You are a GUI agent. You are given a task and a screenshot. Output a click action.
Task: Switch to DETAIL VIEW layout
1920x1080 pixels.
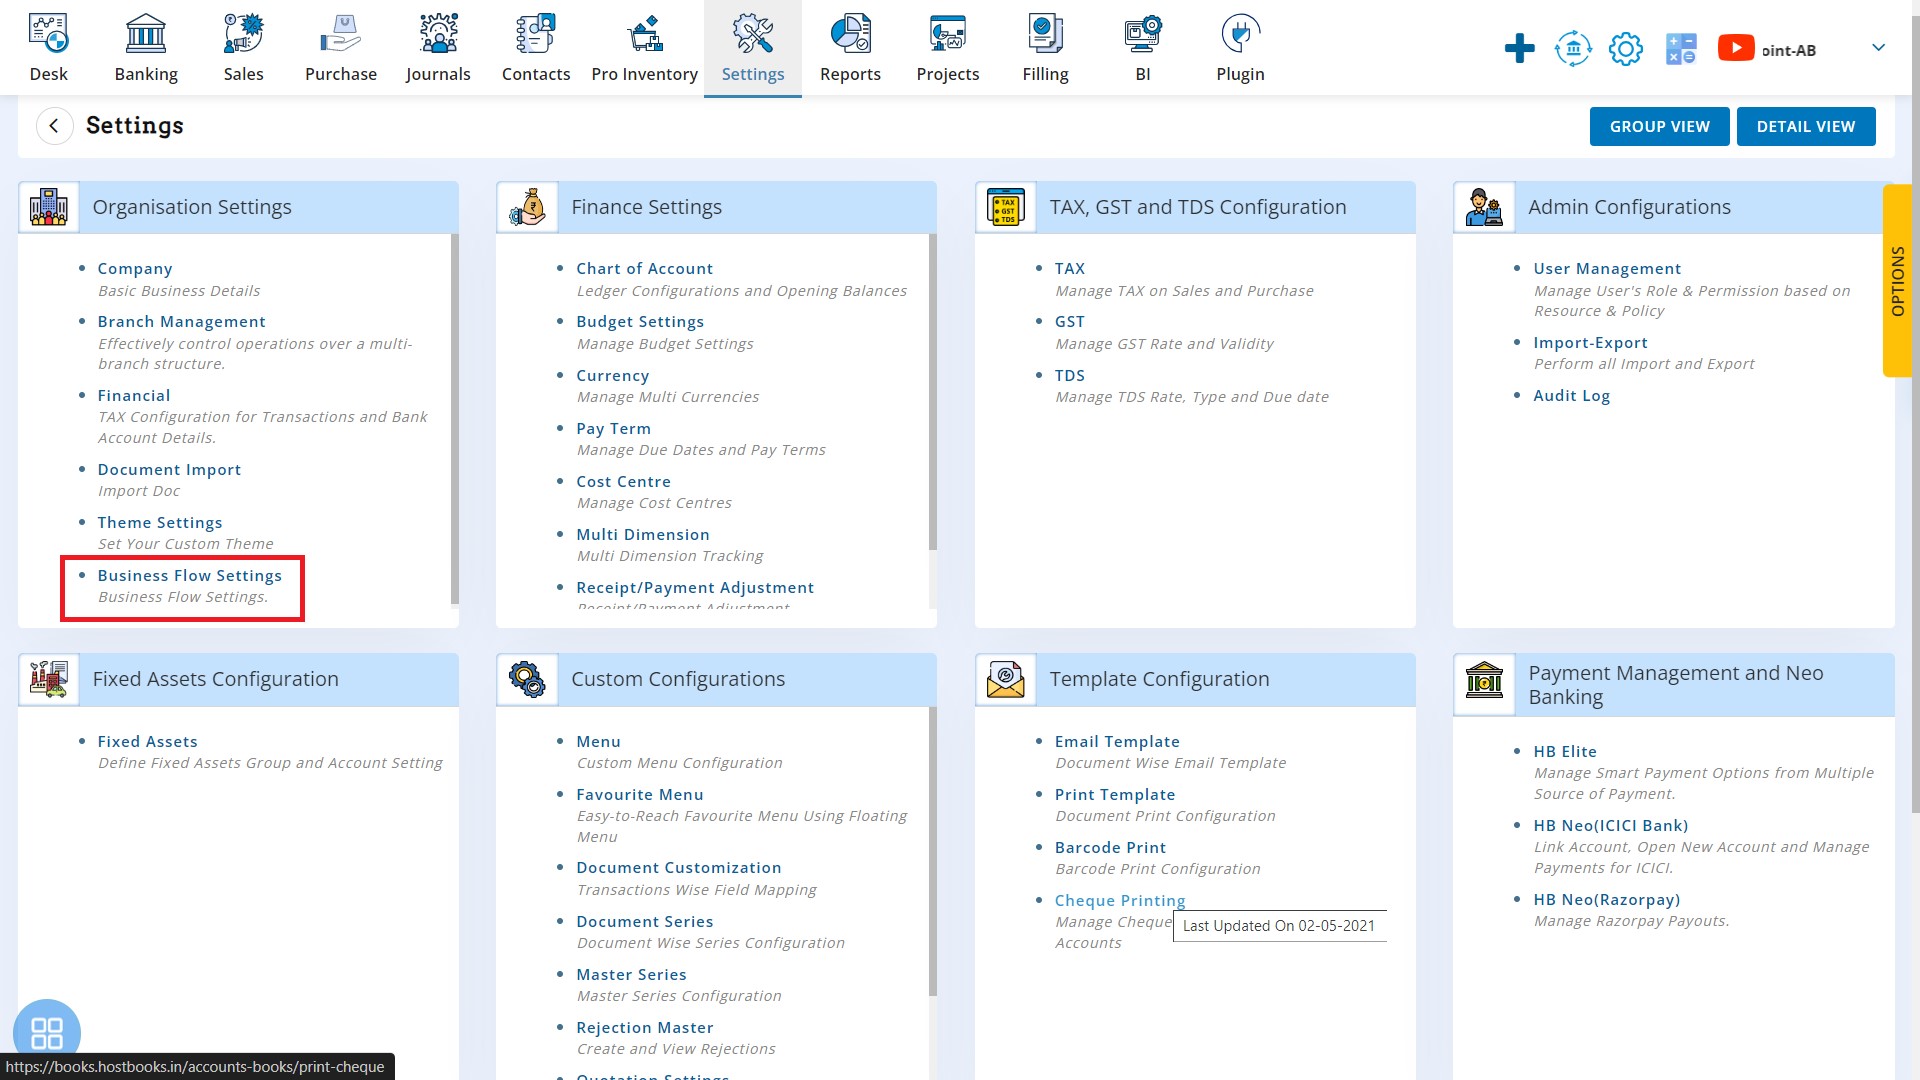point(1805,125)
